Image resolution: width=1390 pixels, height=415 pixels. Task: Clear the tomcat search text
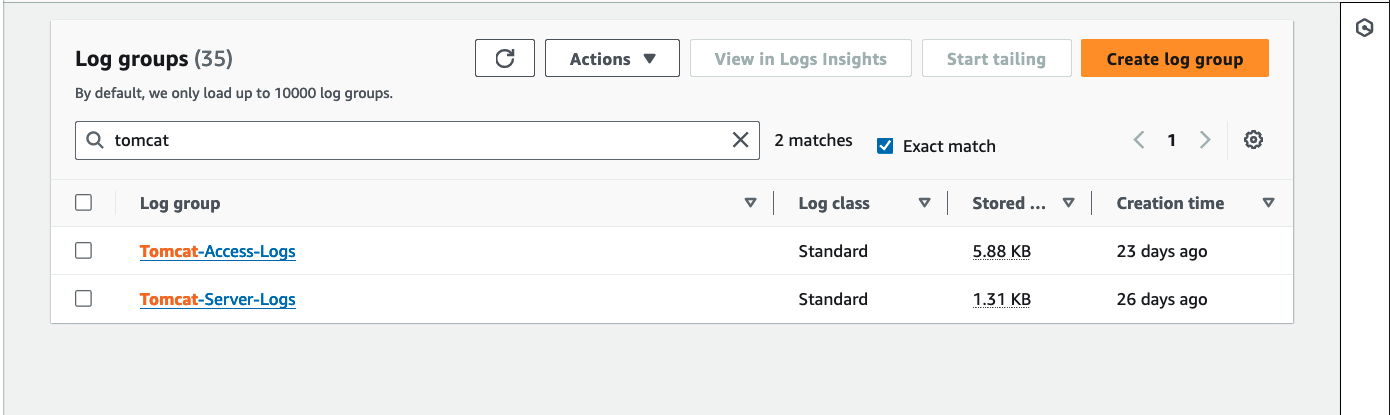point(740,140)
